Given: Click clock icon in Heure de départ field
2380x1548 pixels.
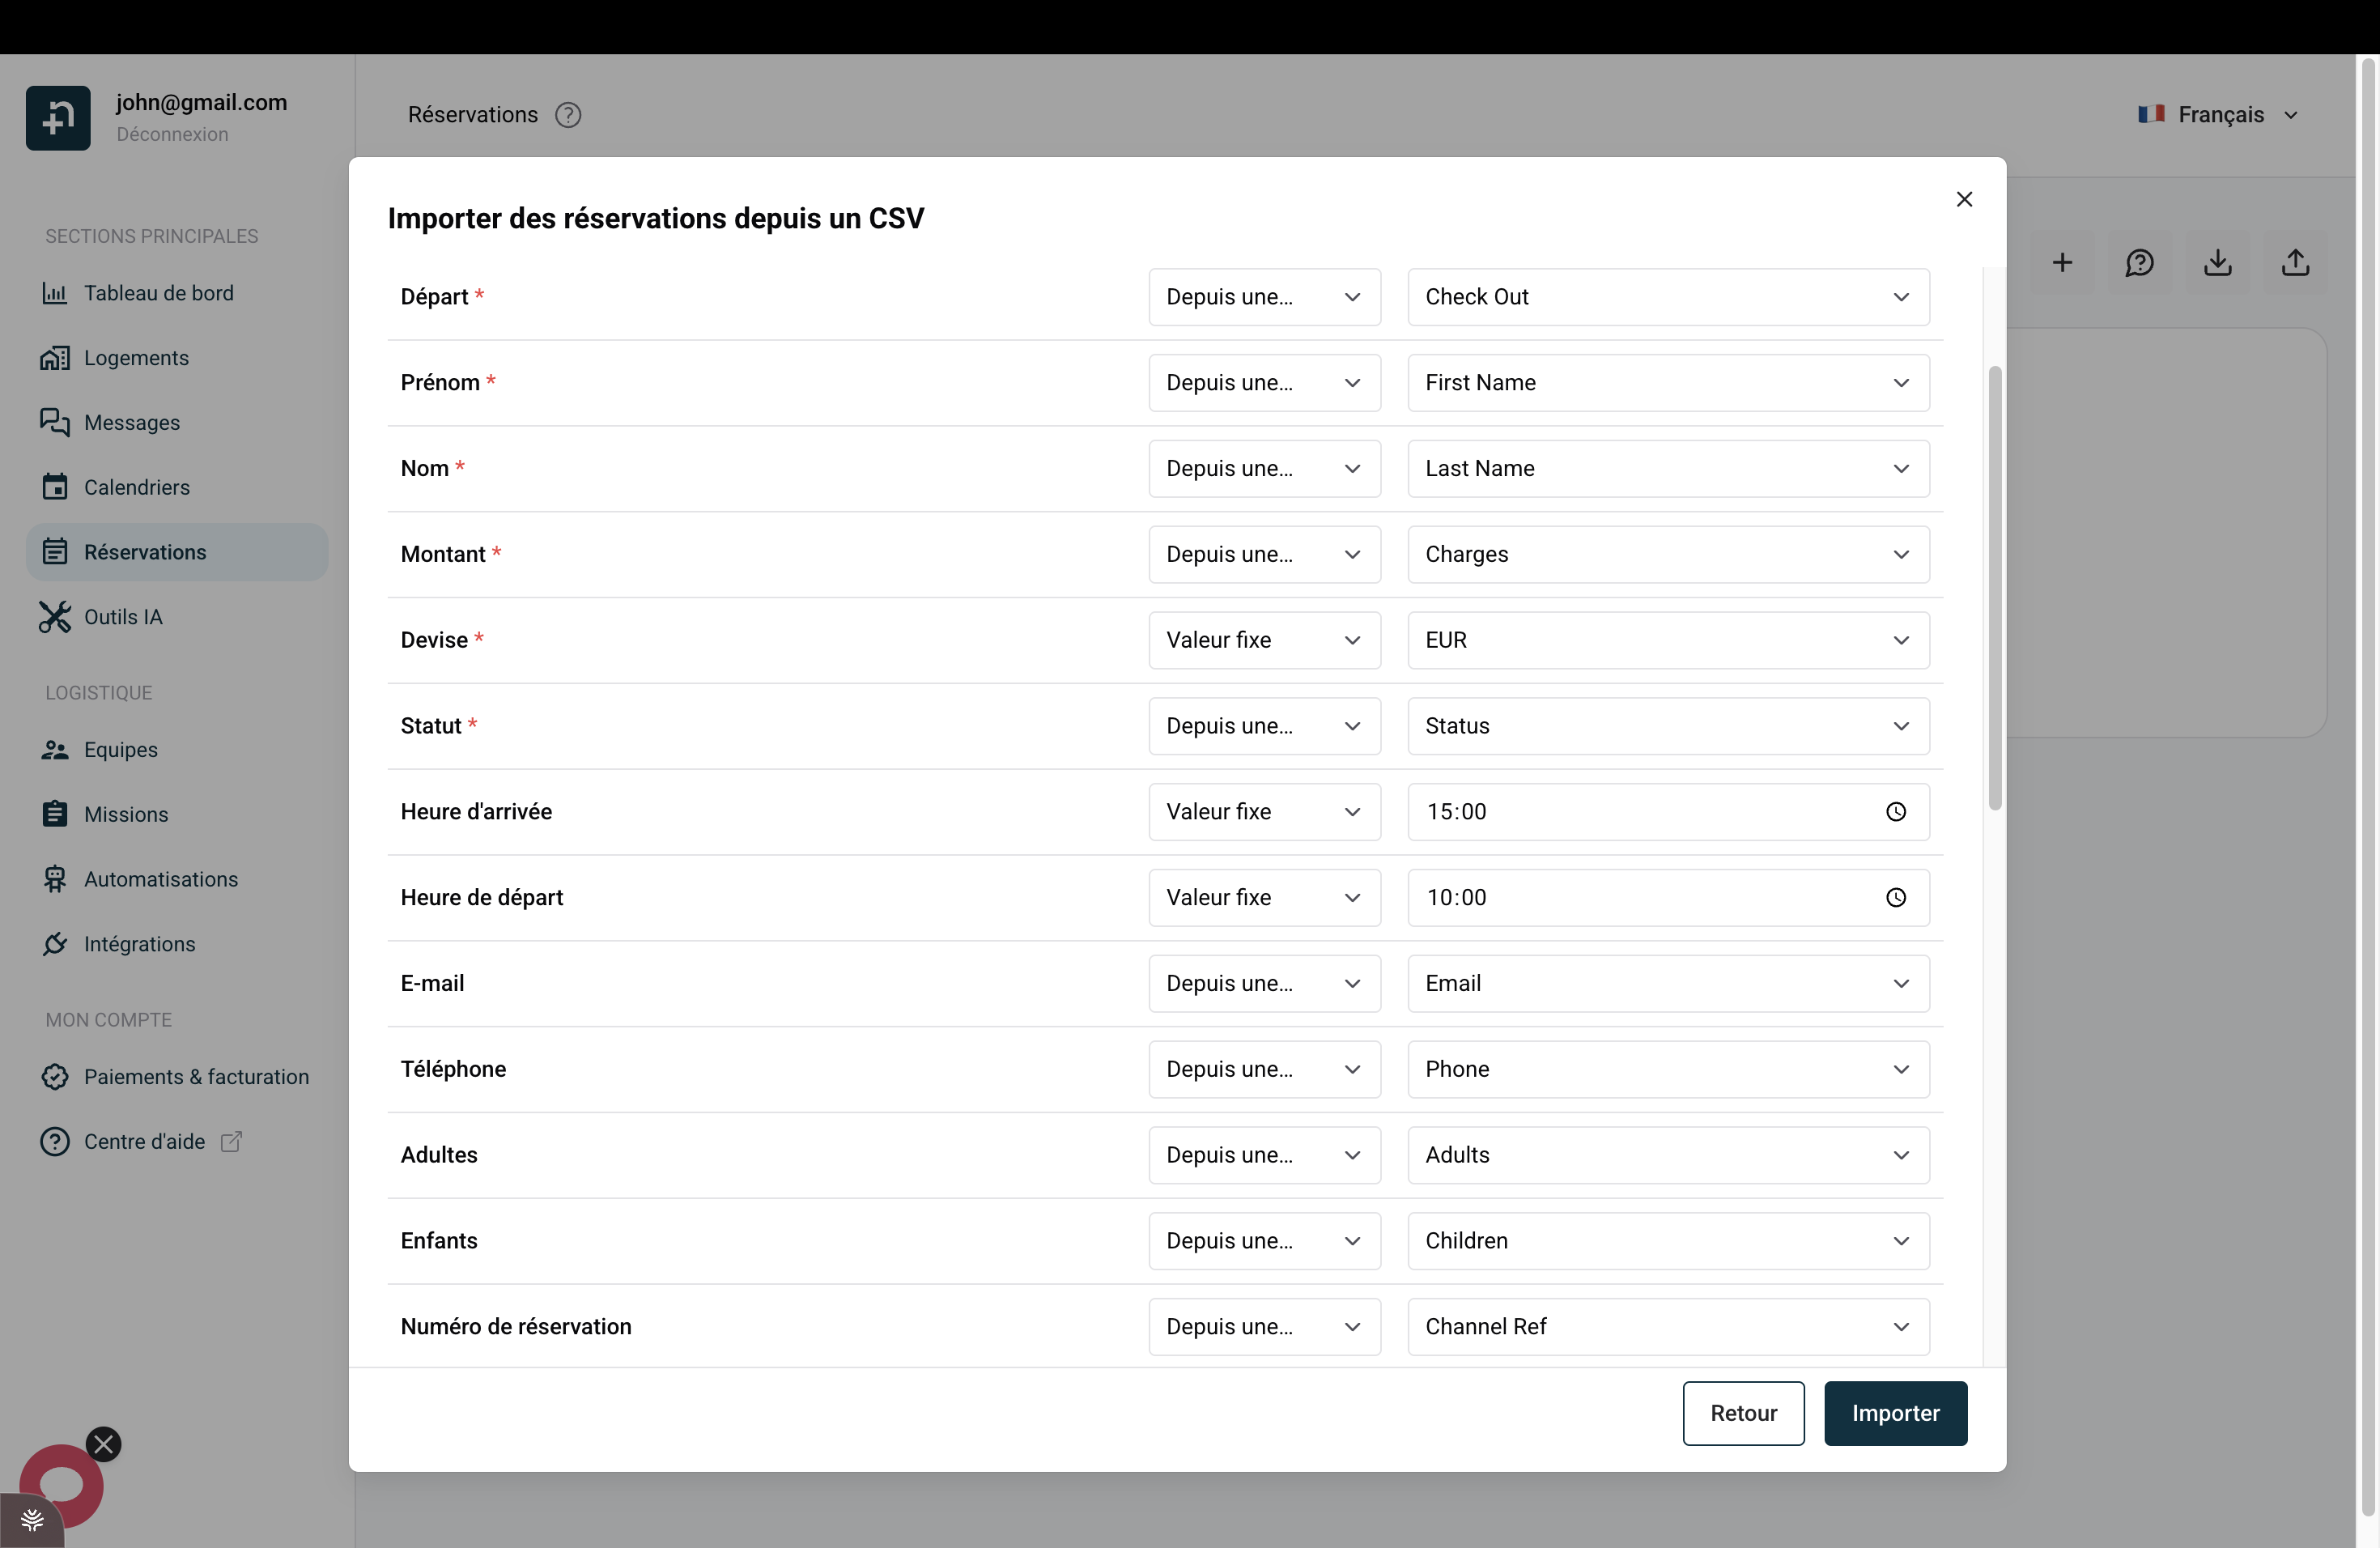Looking at the screenshot, I should (x=1895, y=898).
